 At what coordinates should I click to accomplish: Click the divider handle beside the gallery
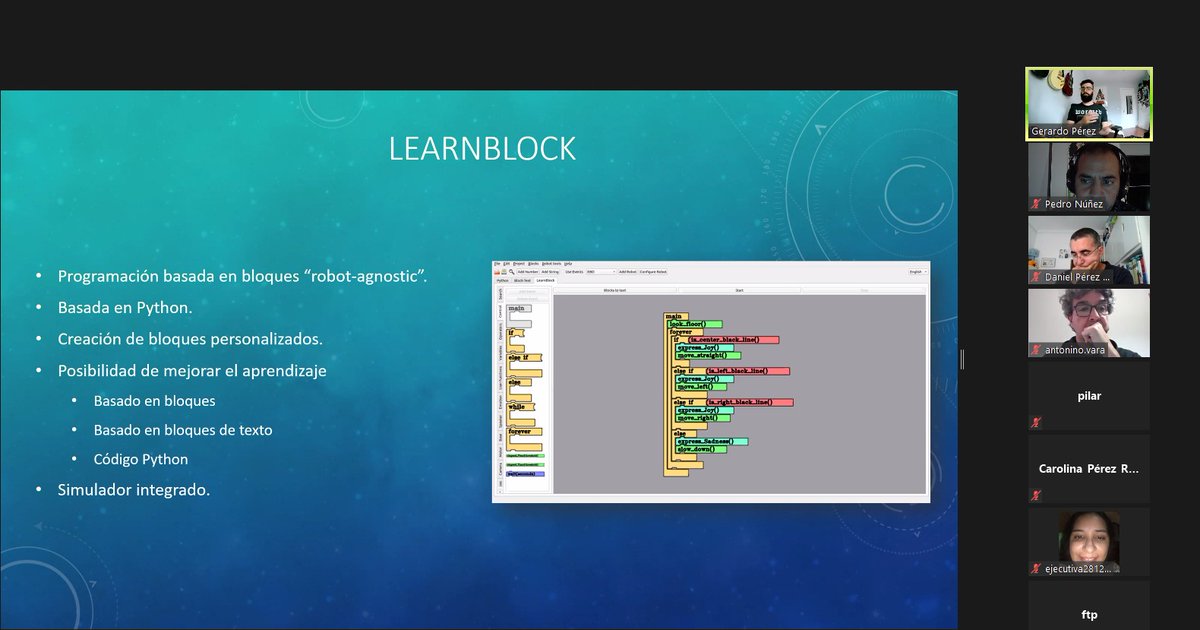coord(962,360)
